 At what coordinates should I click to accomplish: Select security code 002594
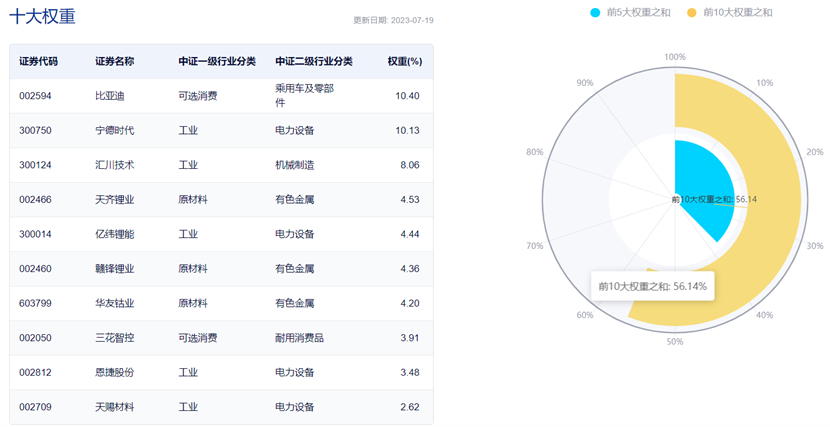point(35,96)
